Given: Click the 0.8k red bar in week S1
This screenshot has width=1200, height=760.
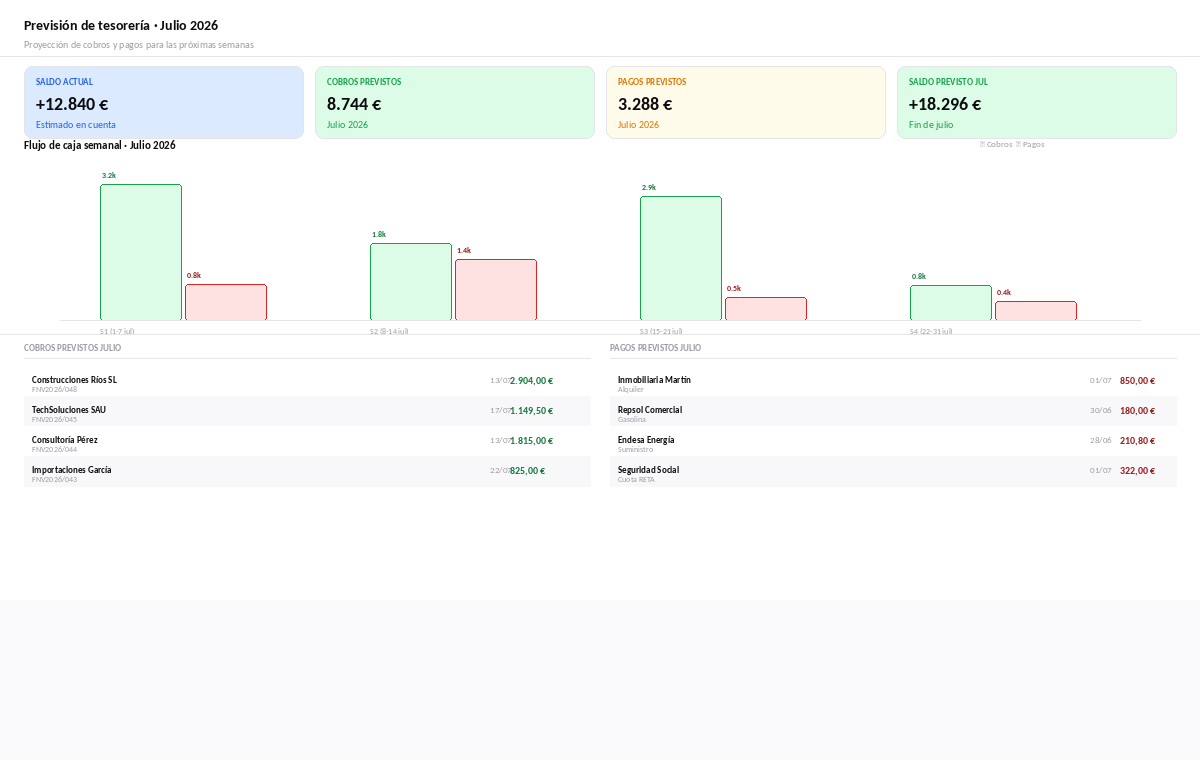Looking at the screenshot, I should (226, 302).
